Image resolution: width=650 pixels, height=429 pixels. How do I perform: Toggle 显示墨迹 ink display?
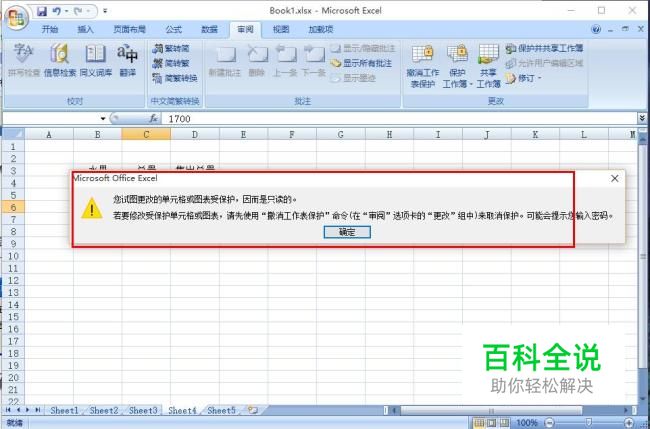click(353, 78)
